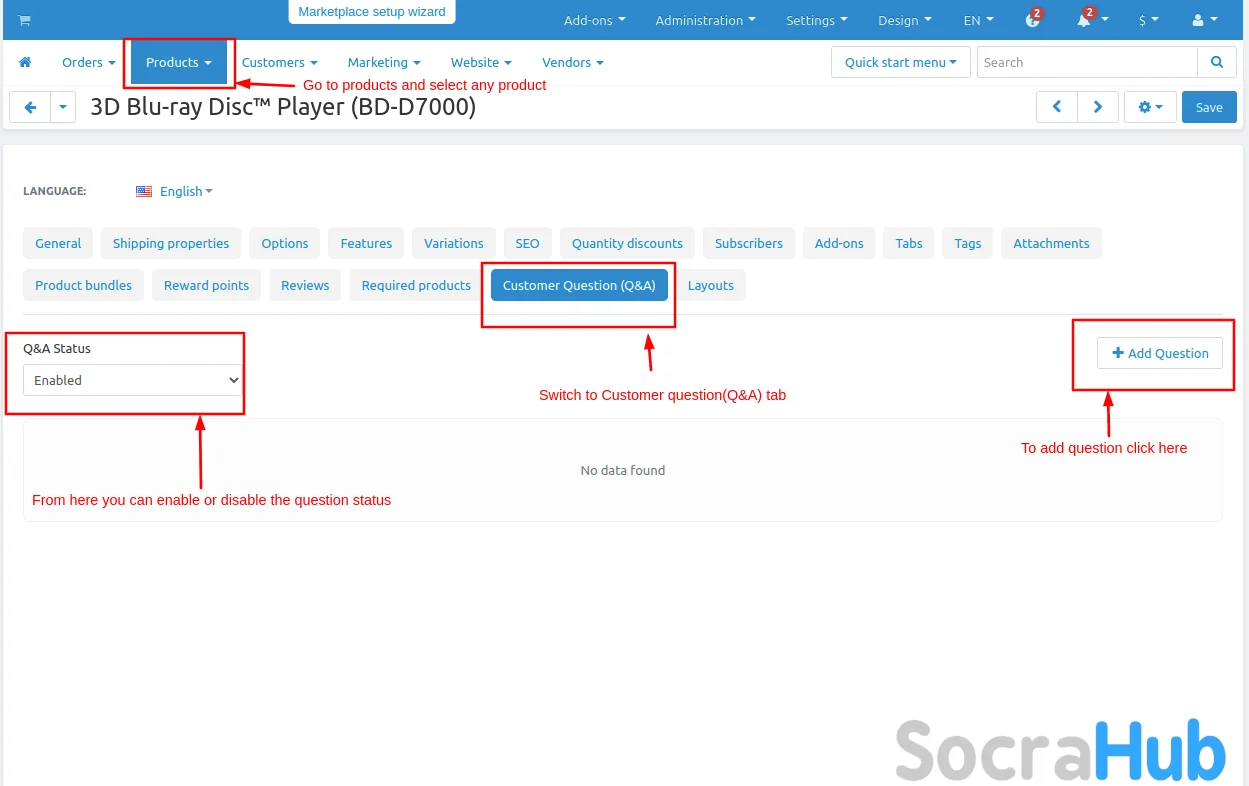This screenshot has width=1249, height=786.
Task: Click the search magnifier icon
Action: [x=1216, y=62]
